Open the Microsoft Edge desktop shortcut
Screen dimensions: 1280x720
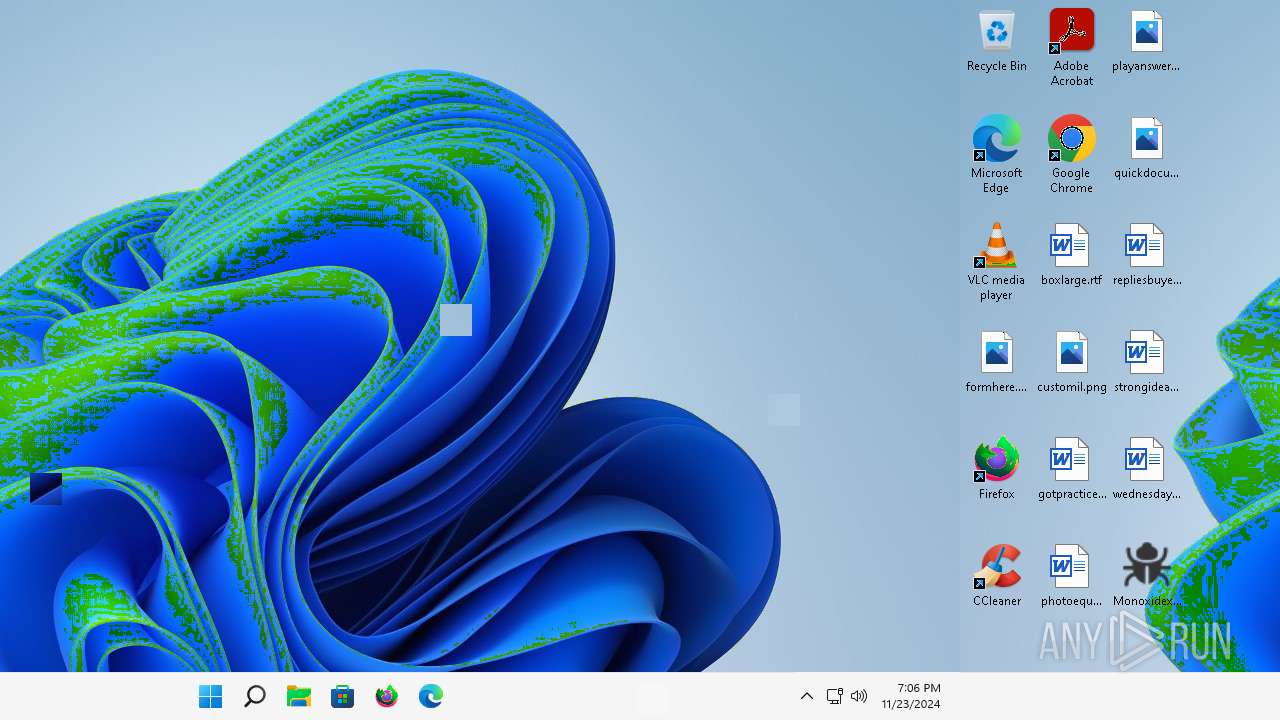point(996,154)
